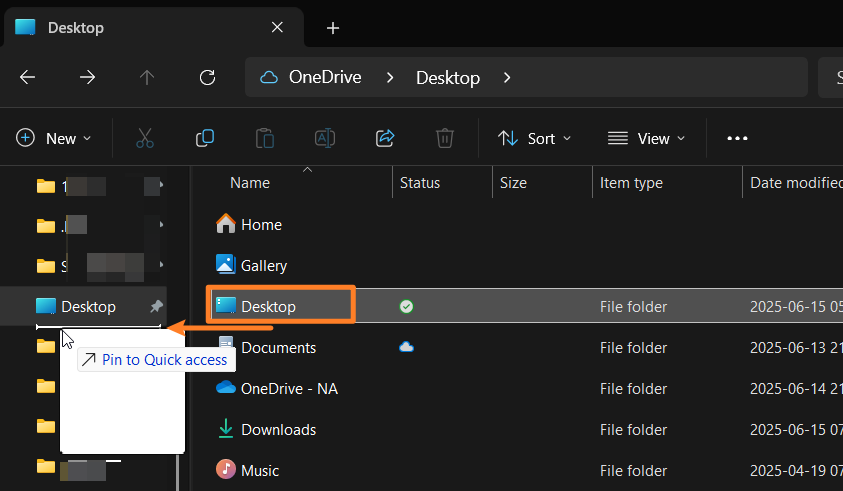
Task: Click the Music note icon
Action: (226, 469)
